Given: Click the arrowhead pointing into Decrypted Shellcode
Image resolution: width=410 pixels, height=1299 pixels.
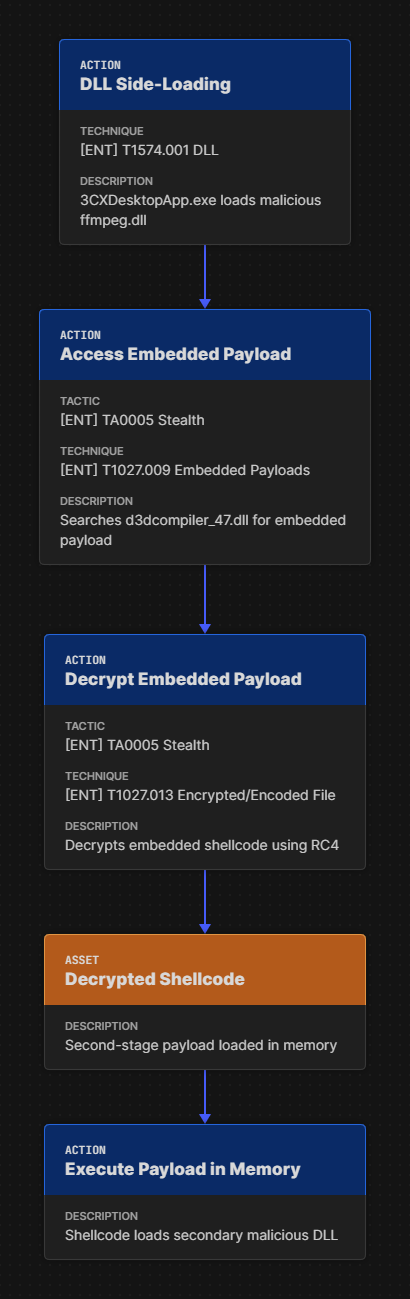Looking at the screenshot, I should pos(205,928).
